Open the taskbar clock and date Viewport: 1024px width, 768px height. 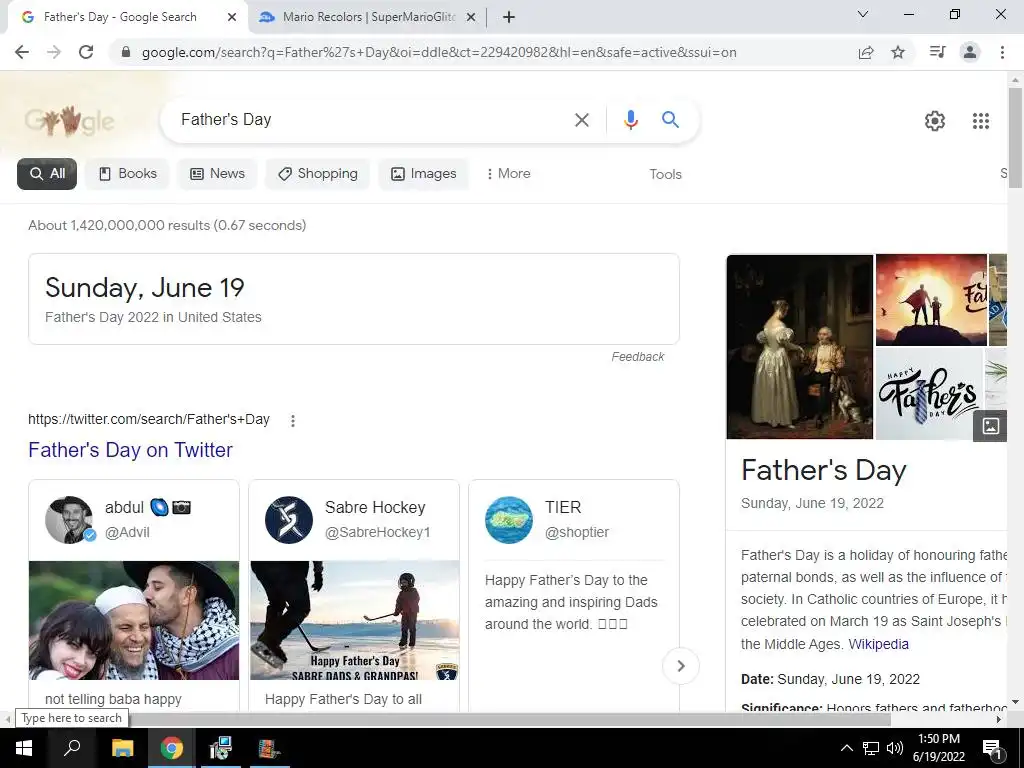(938, 748)
